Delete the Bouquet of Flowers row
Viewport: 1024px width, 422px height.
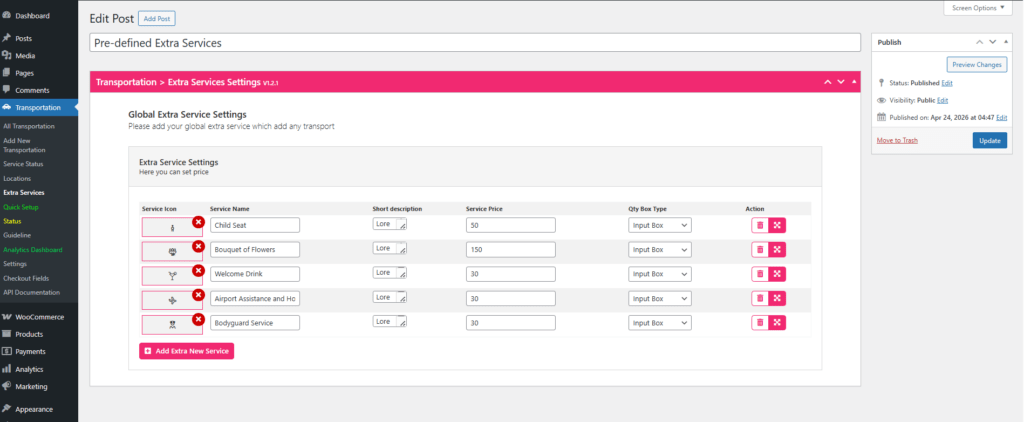point(760,250)
